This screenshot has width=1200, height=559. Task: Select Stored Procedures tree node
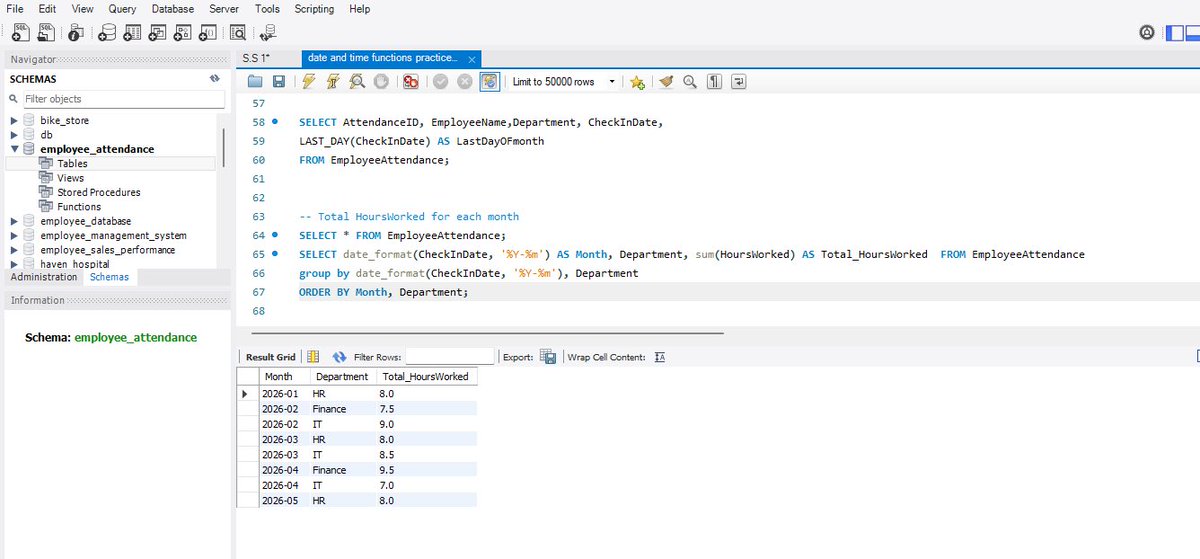coord(98,192)
